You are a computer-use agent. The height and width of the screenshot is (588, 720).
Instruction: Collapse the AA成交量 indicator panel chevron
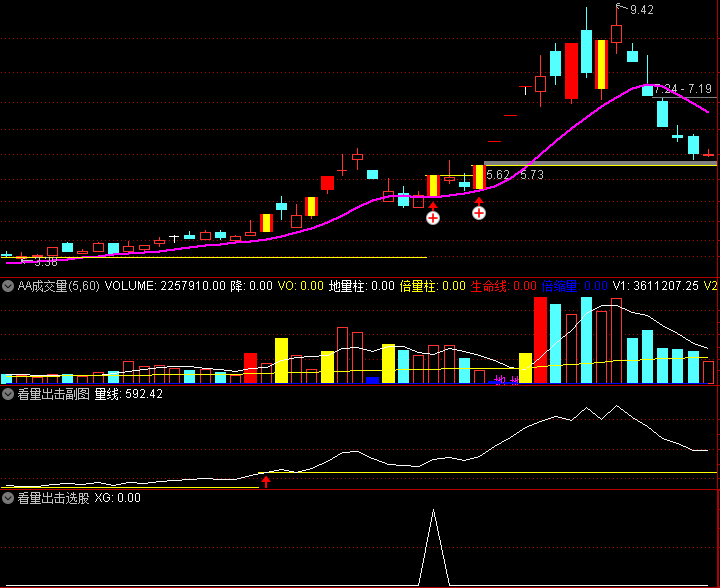8,286
